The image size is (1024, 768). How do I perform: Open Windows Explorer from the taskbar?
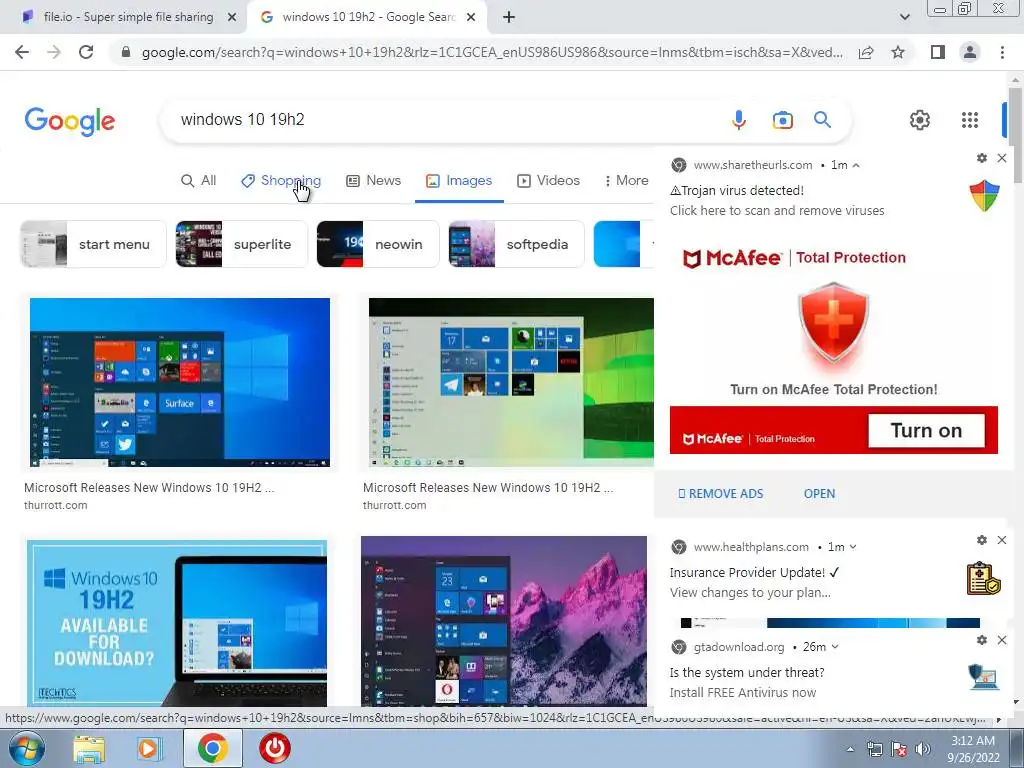(x=89, y=749)
